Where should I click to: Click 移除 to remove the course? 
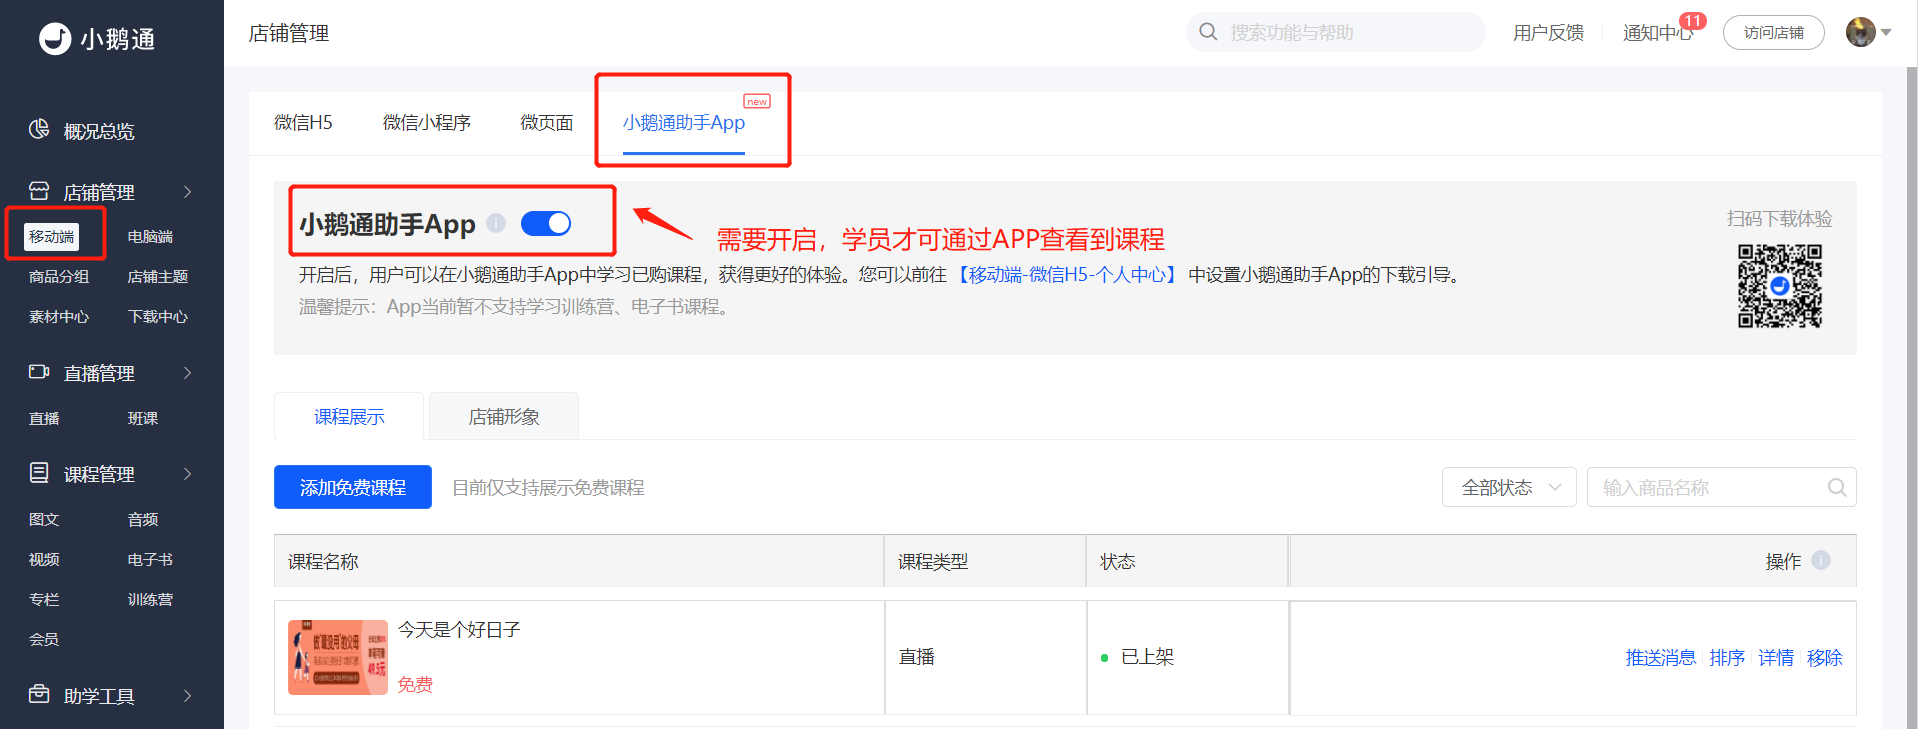tap(1825, 658)
